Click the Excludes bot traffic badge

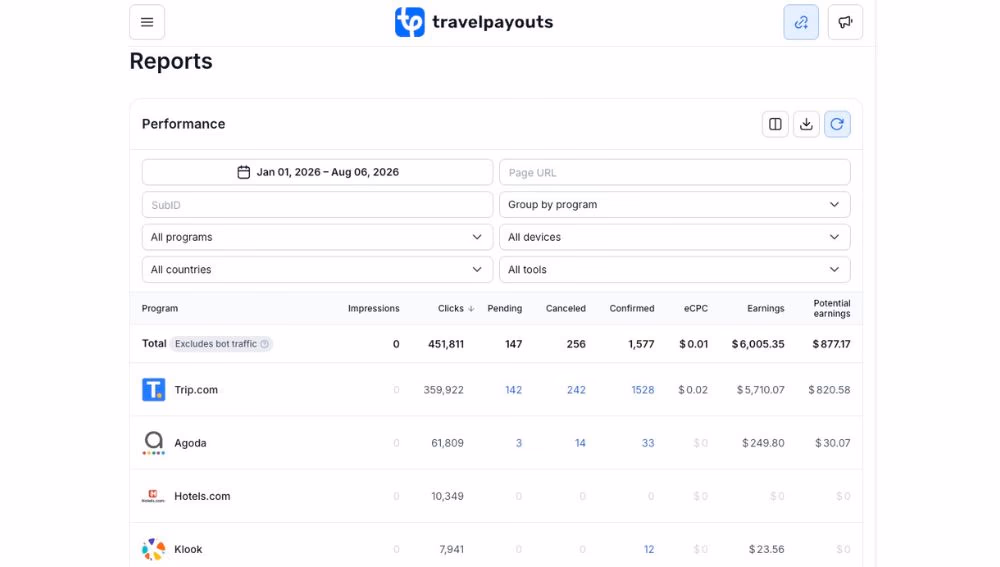(x=221, y=344)
